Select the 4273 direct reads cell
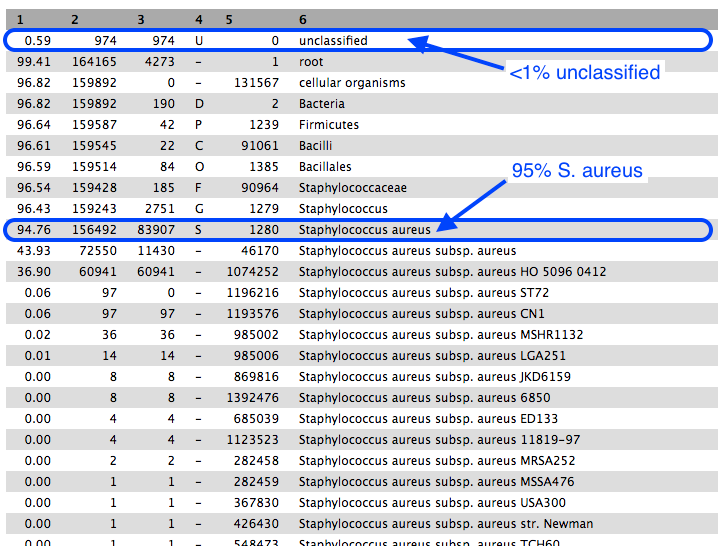Image resolution: width=719 pixels, height=546 pixels. [160, 62]
